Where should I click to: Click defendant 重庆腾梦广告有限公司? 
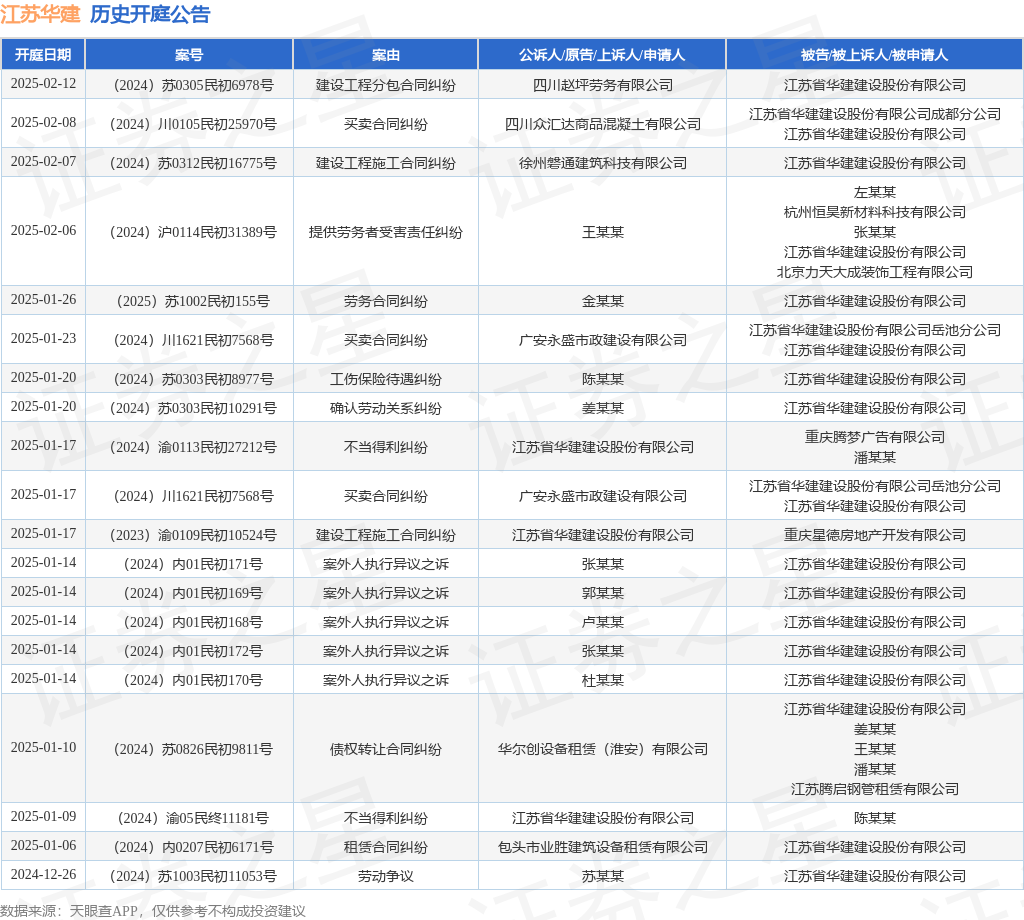874,437
